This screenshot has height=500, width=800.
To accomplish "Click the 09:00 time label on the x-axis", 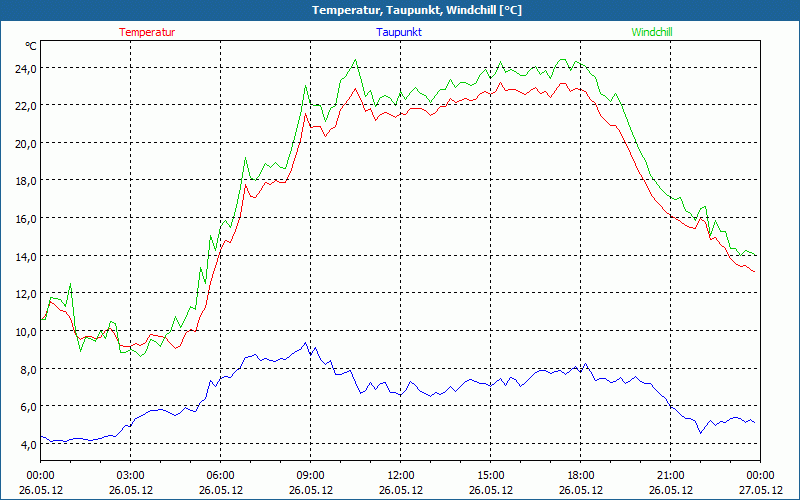I will click(x=310, y=476).
